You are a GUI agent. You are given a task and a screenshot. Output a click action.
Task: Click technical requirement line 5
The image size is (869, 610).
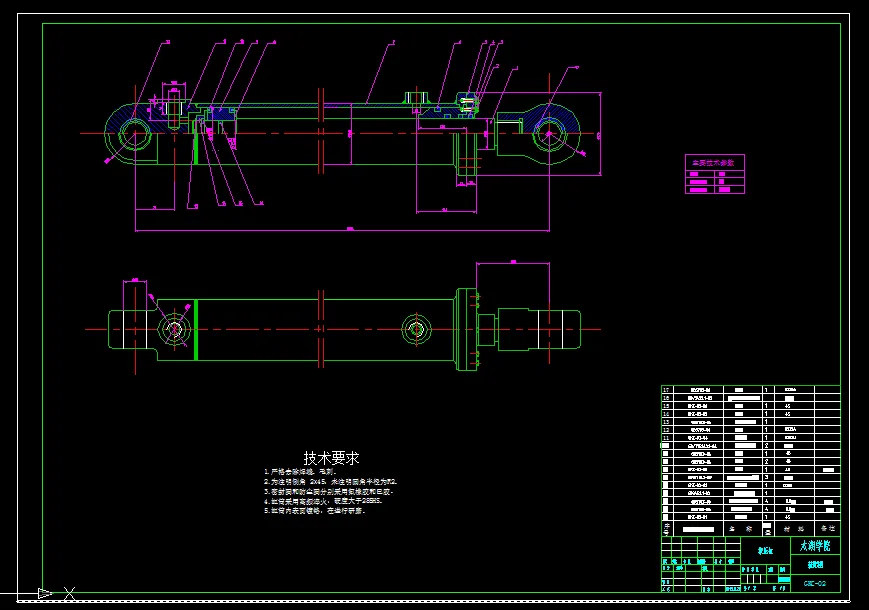pos(315,511)
